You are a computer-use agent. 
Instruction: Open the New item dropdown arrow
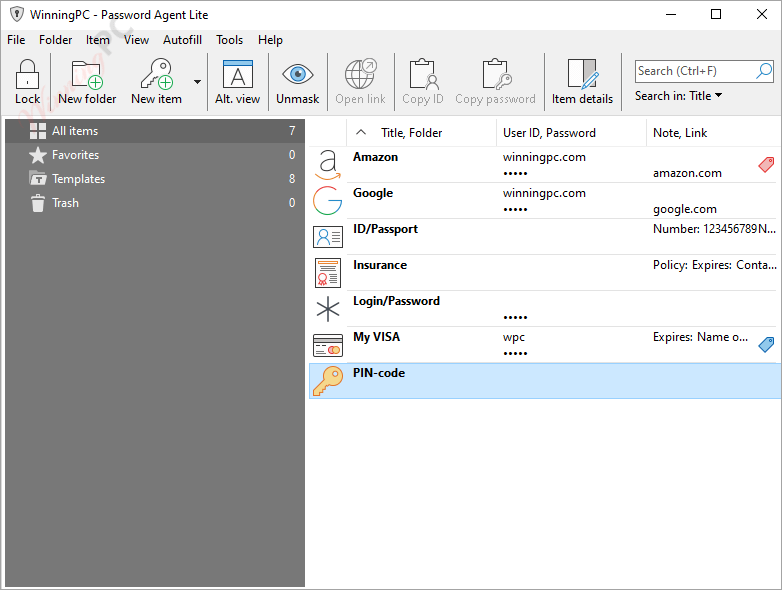click(197, 82)
